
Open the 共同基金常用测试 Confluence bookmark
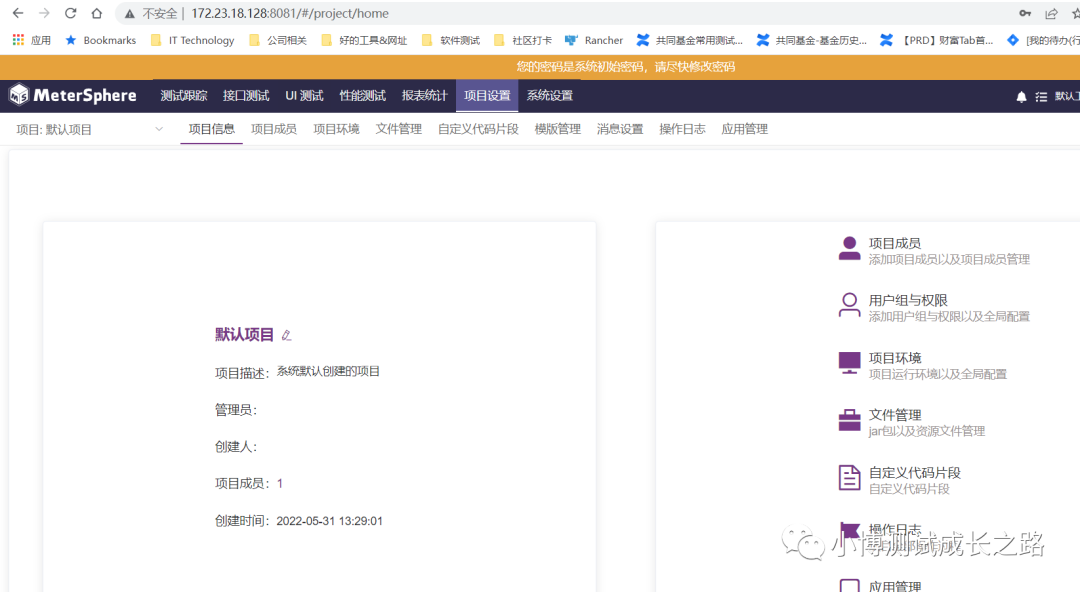click(x=689, y=40)
